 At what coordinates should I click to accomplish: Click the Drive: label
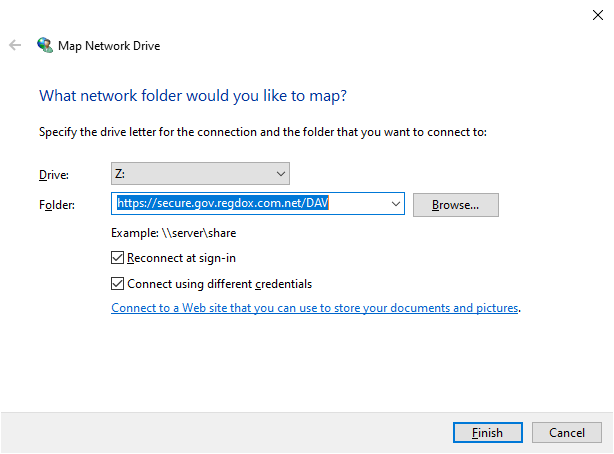(54, 175)
